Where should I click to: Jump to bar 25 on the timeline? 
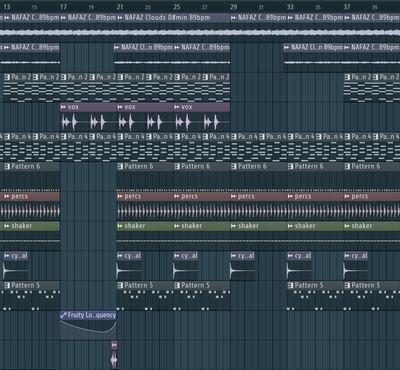177,7
